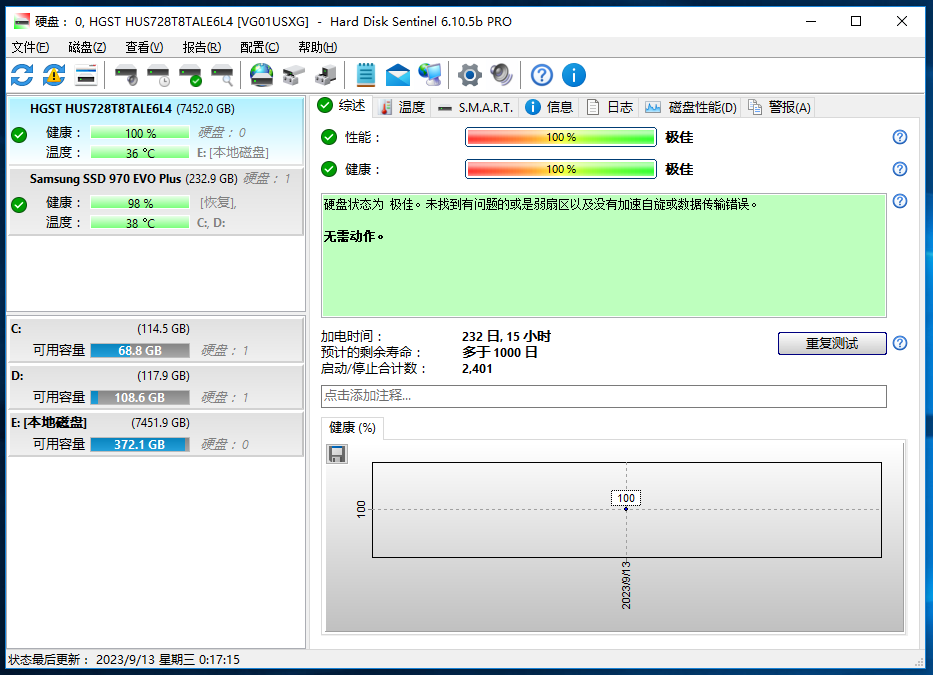This screenshot has height=675, width=933.
Task: Open settings via the gear icon
Action: pyautogui.click(x=469, y=75)
